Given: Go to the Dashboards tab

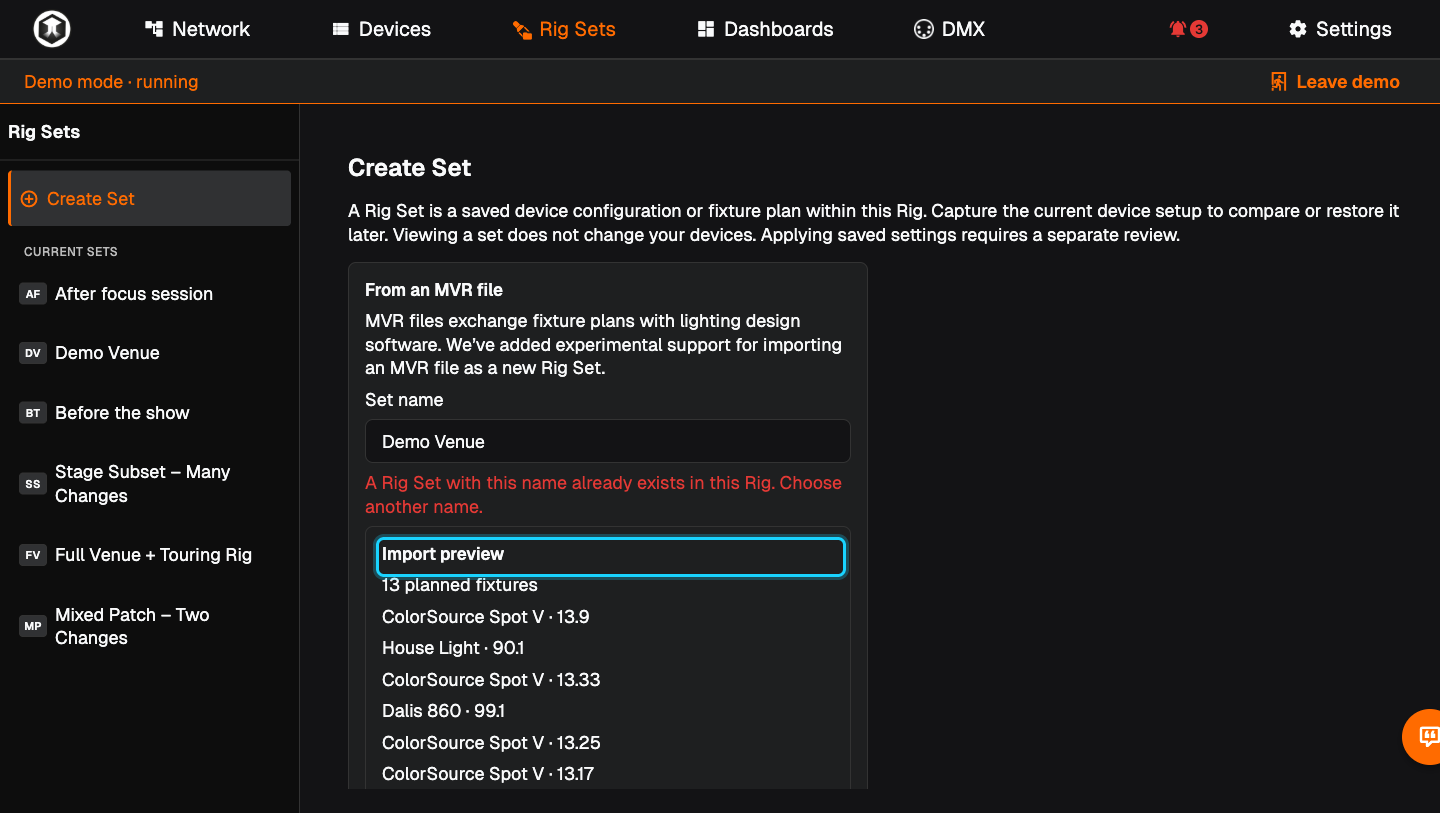Looking at the screenshot, I should (x=766, y=29).
